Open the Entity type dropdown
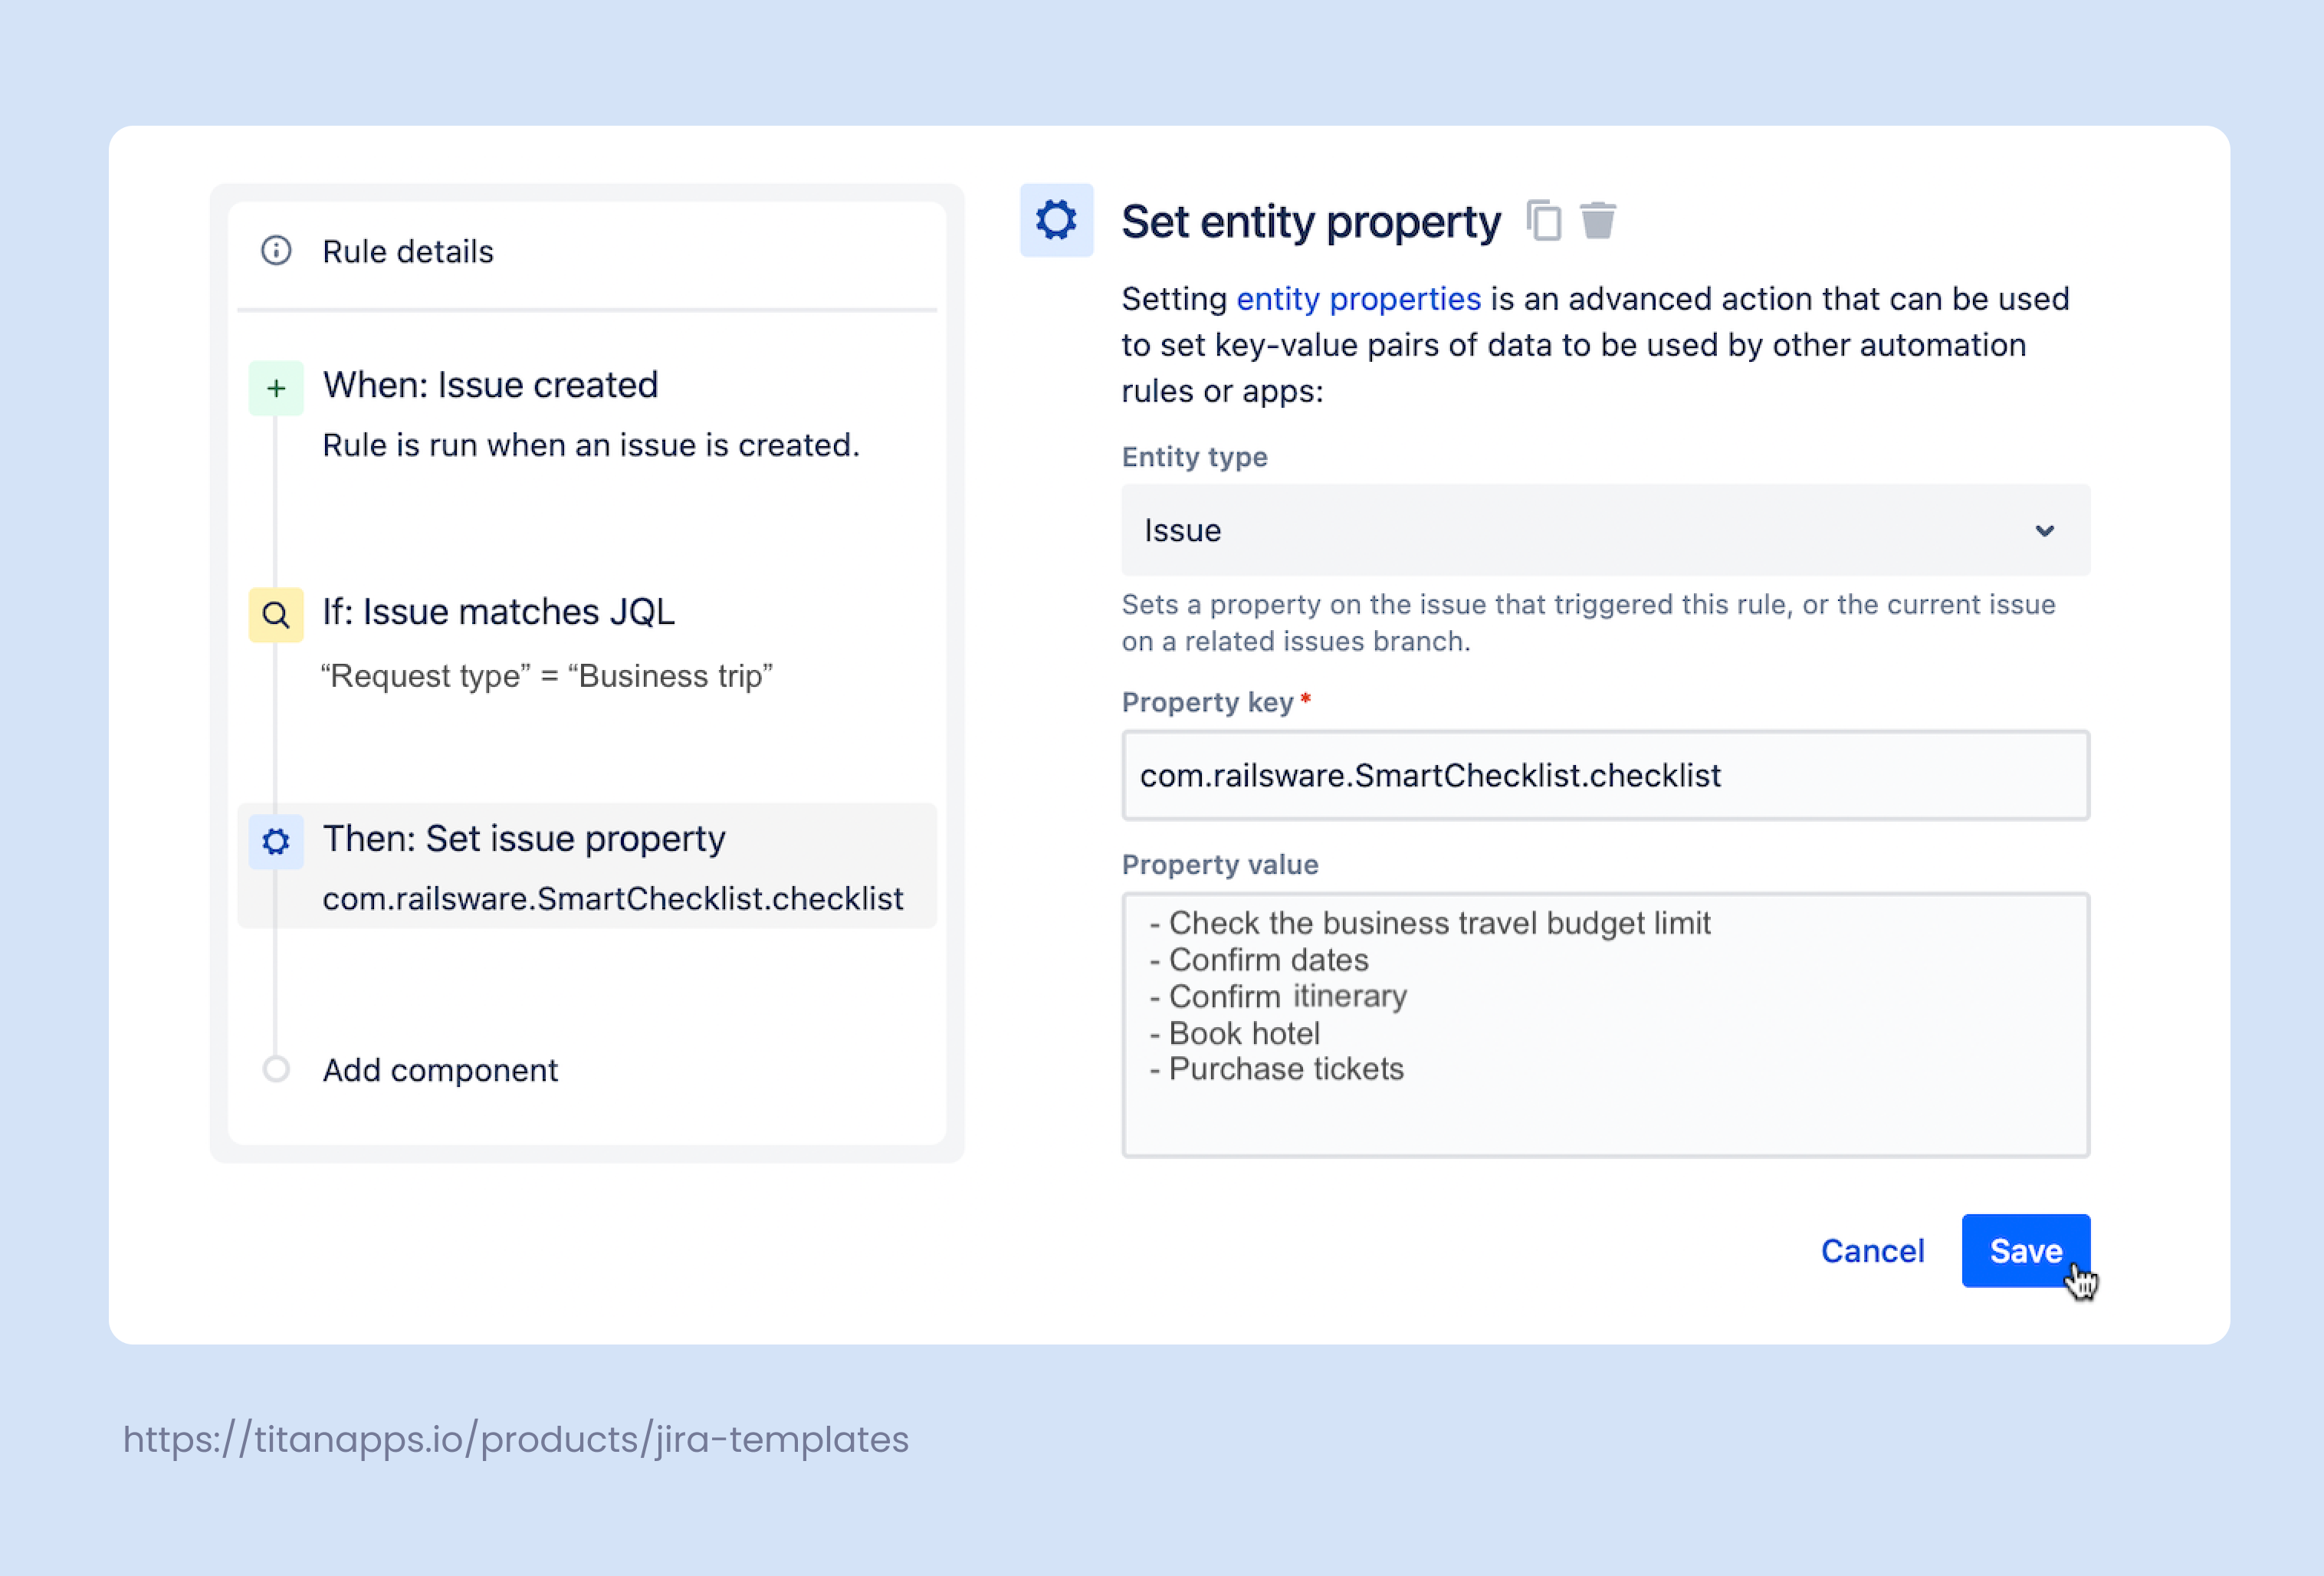The image size is (2324, 1576). pyautogui.click(x=1604, y=531)
